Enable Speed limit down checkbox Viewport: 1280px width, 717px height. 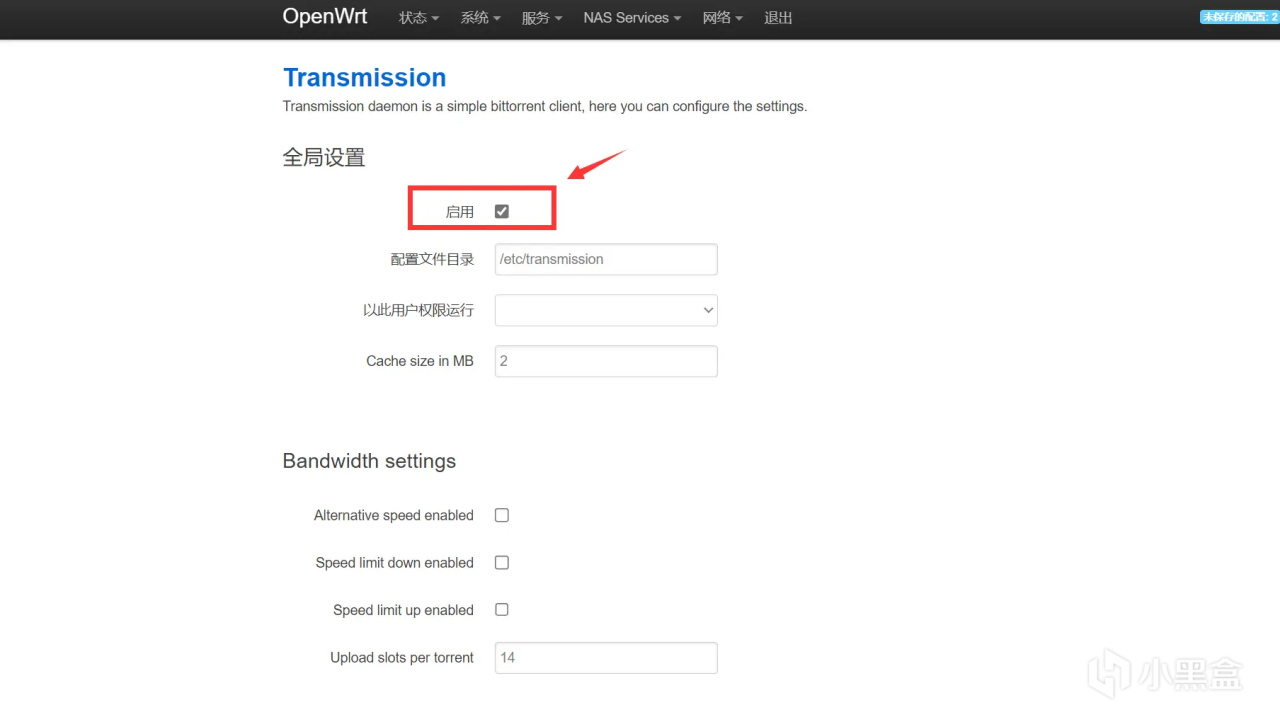click(502, 562)
